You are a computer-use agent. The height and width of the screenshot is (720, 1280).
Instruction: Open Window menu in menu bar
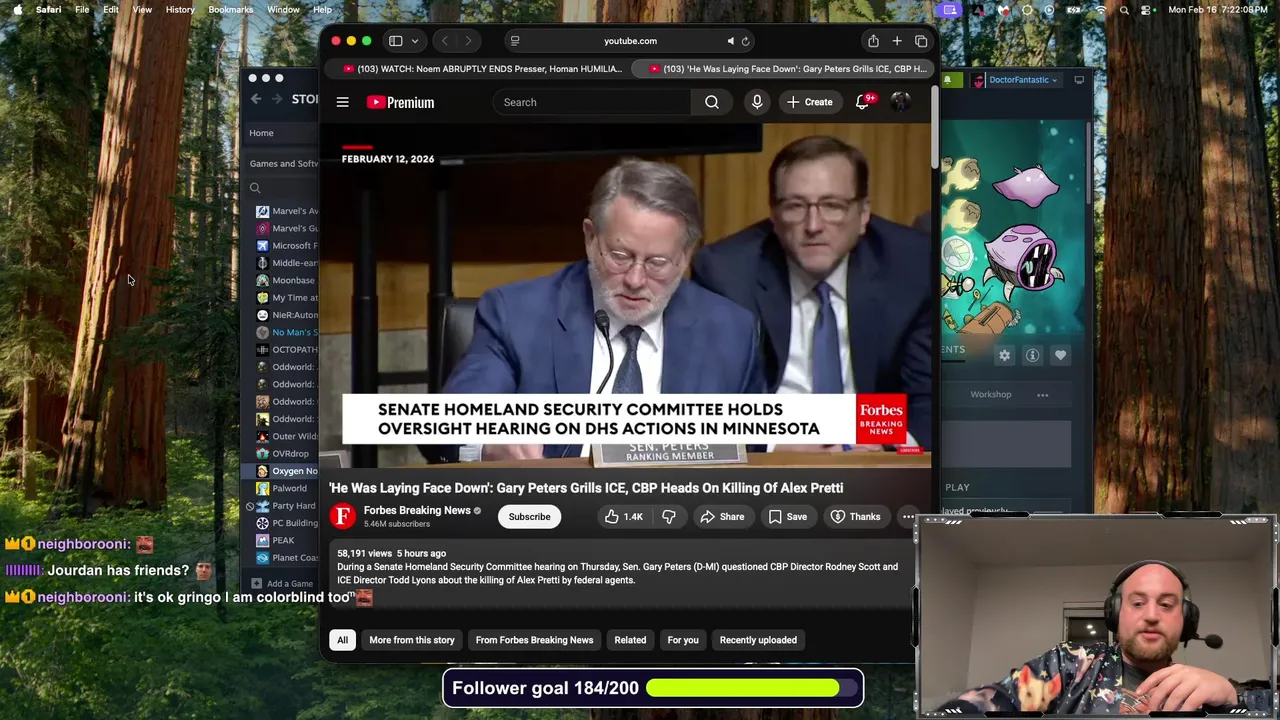click(283, 10)
